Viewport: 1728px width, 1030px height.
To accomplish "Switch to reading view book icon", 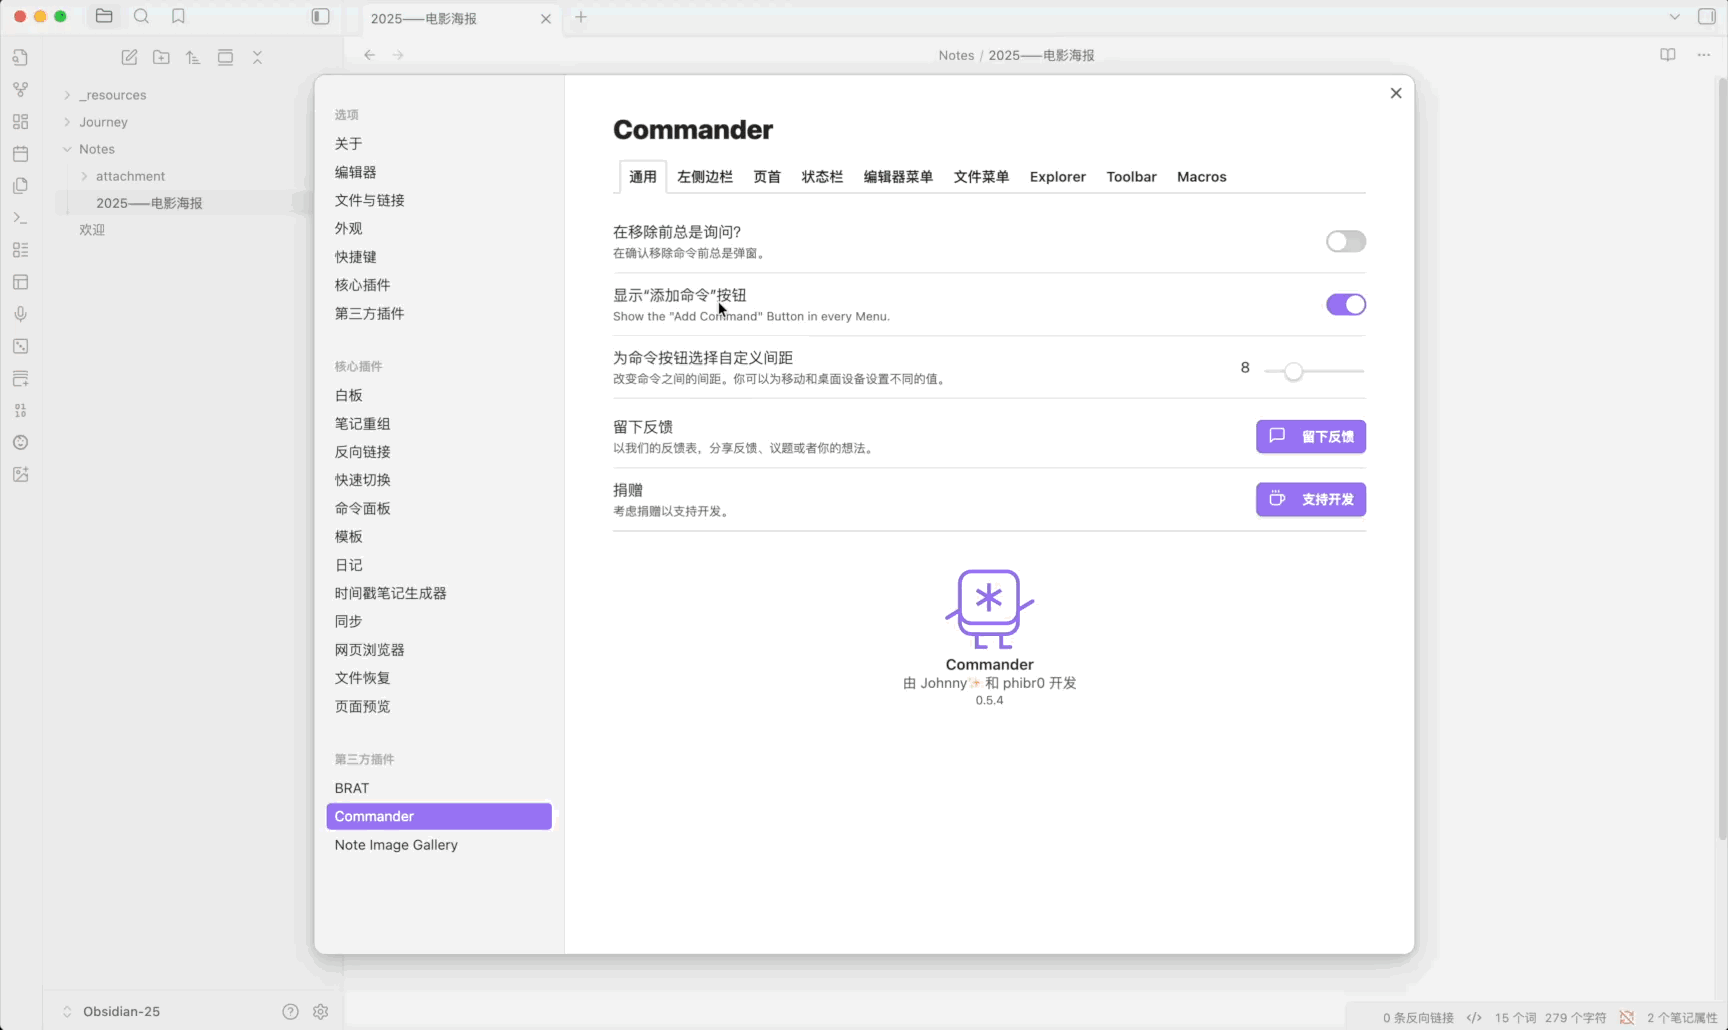I will coord(1667,55).
